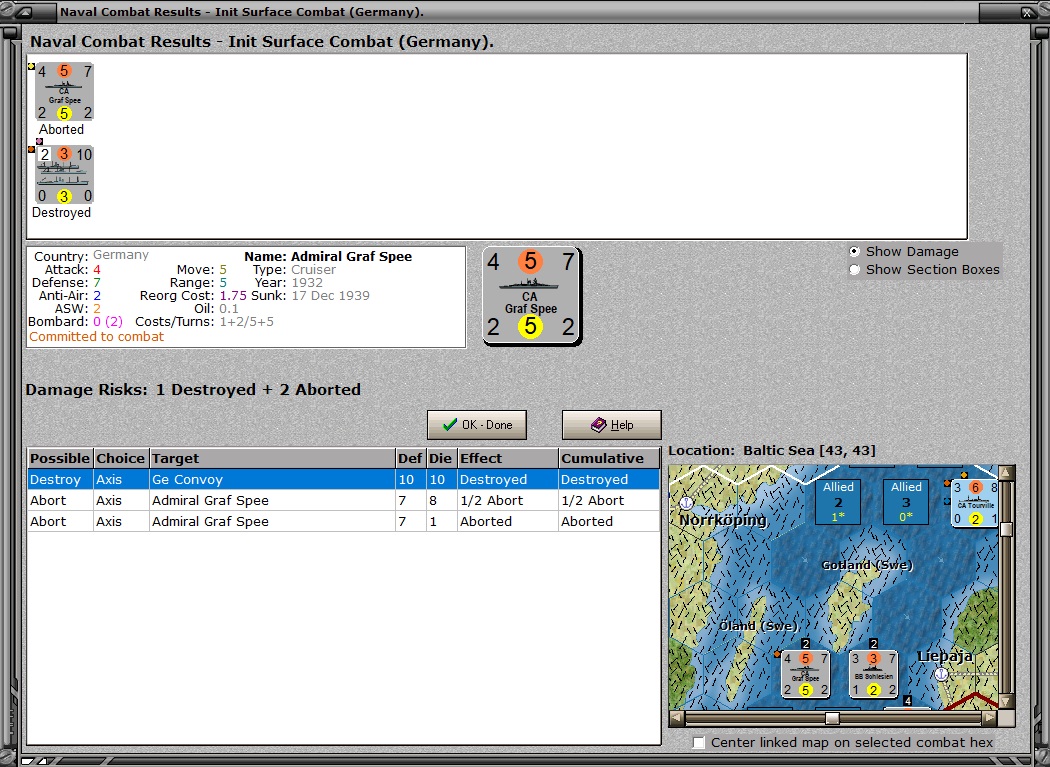Click the Damage Risks summary text
The height and width of the screenshot is (767, 1050).
click(x=193, y=390)
